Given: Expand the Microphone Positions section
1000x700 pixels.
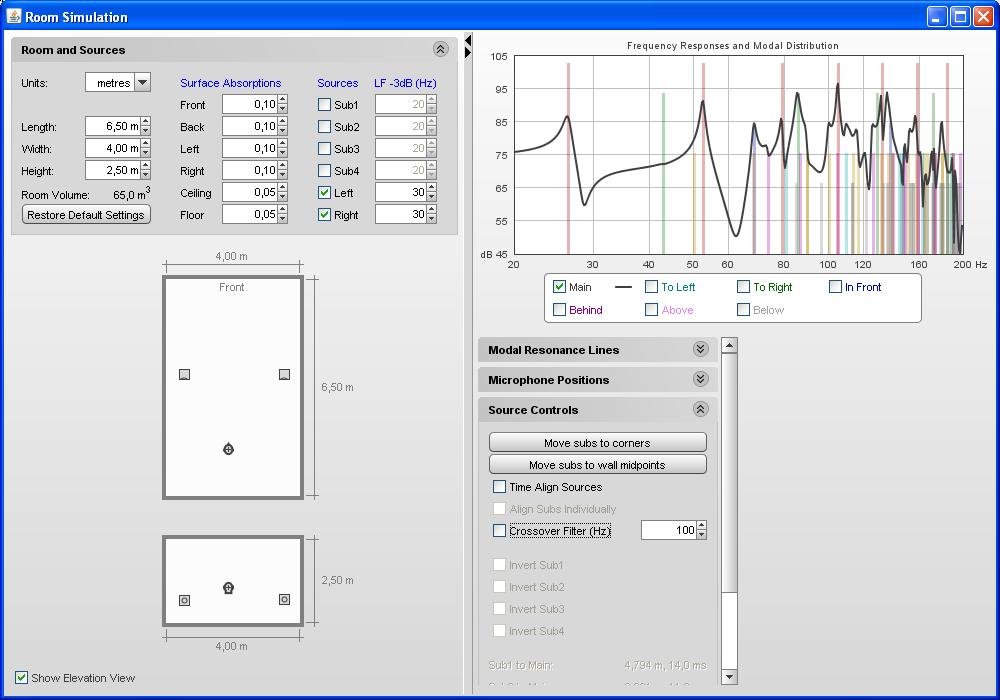Looking at the screenshot, I should [x=700, y=380].
